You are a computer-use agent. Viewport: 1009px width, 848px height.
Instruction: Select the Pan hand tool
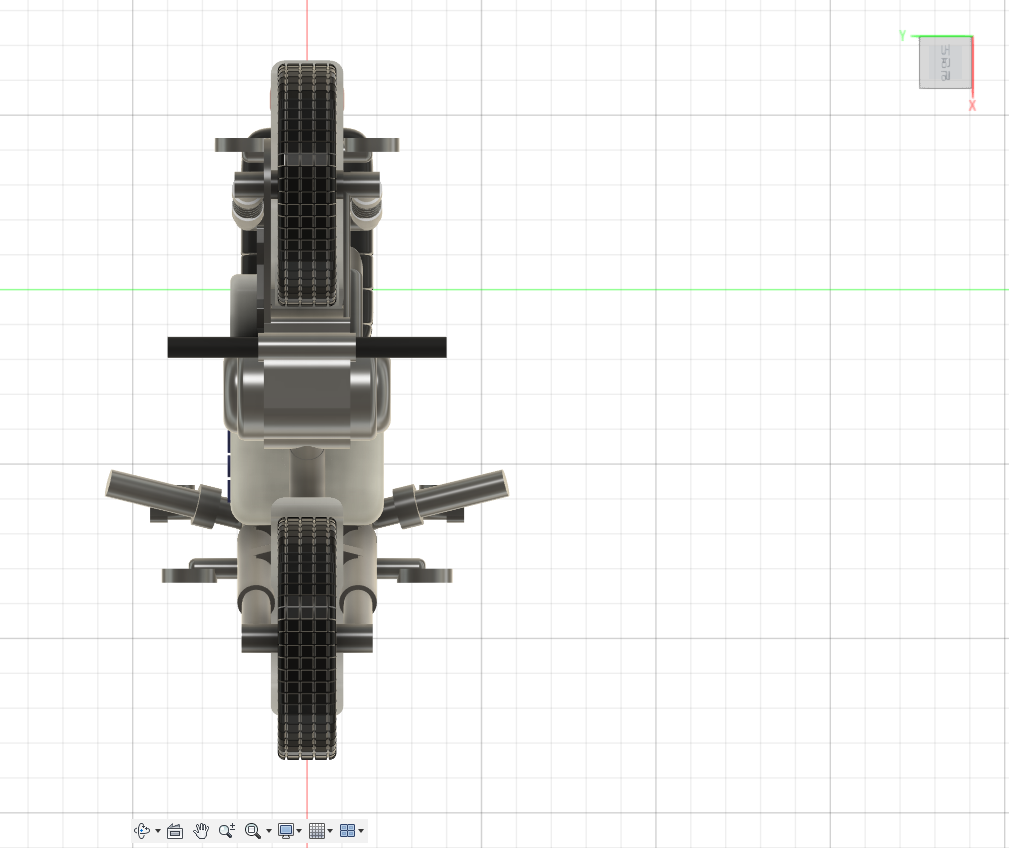[x=201, y=831]
